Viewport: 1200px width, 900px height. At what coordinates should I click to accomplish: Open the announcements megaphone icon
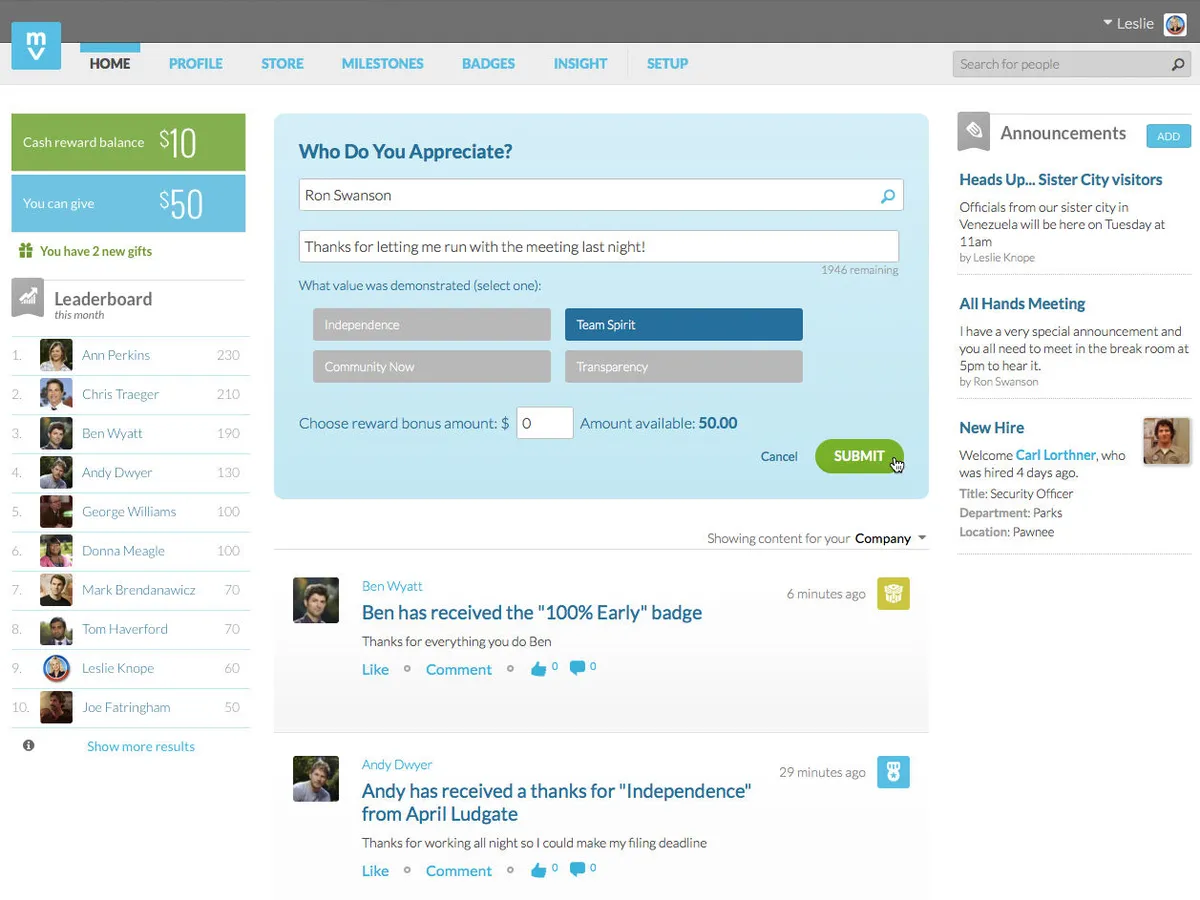[972, 130]
